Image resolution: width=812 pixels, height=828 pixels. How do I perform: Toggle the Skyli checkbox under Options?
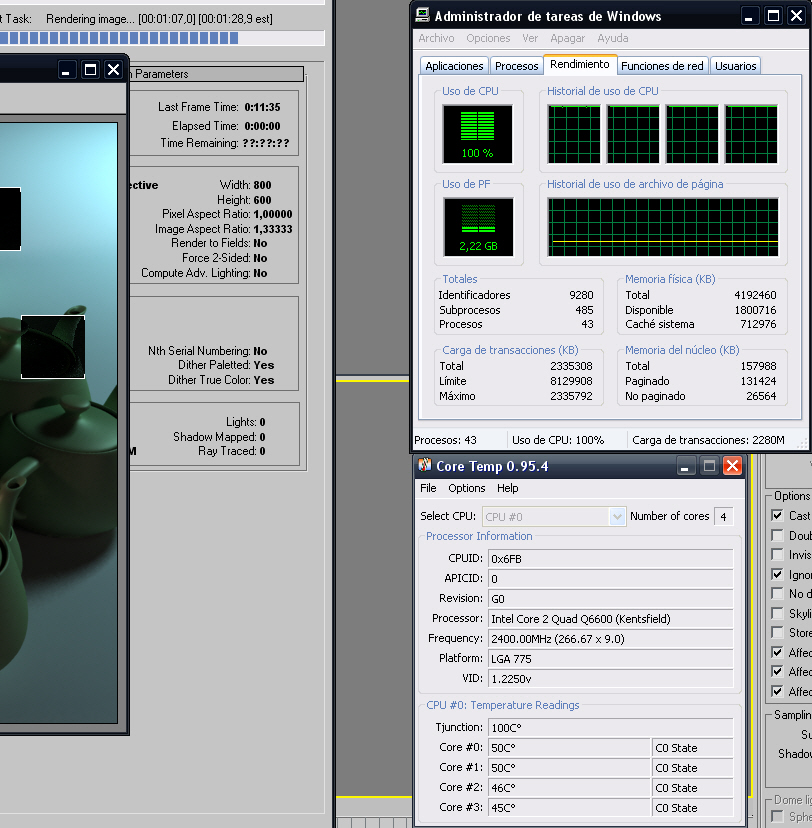click(x=777, y=613)
